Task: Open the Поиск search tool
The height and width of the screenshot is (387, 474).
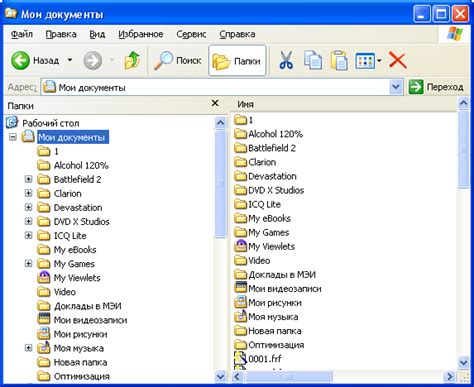Action: (178, 60)
